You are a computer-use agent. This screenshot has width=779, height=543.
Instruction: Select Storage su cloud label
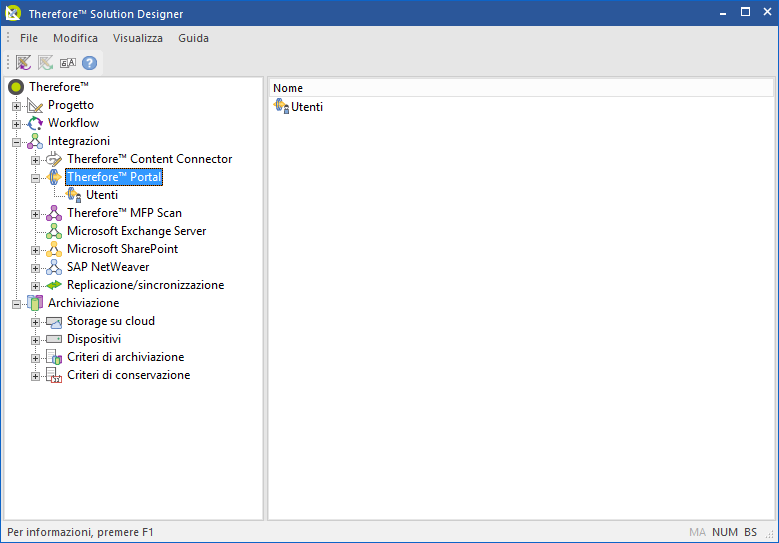[x=111, y=321]
